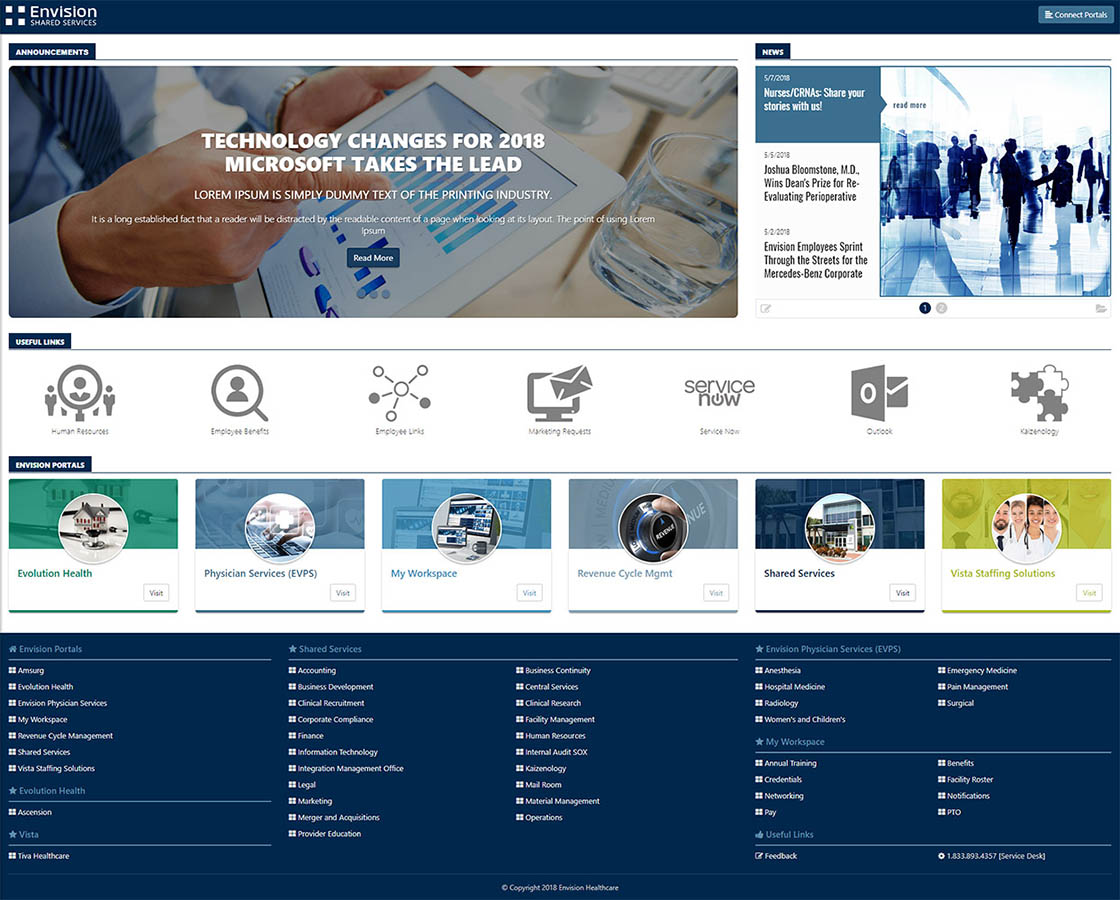The width and height of the screenshot is (1120, 900).
Task: Open Envision Employees Sprint news story
Action: click(x=816, y=260)
